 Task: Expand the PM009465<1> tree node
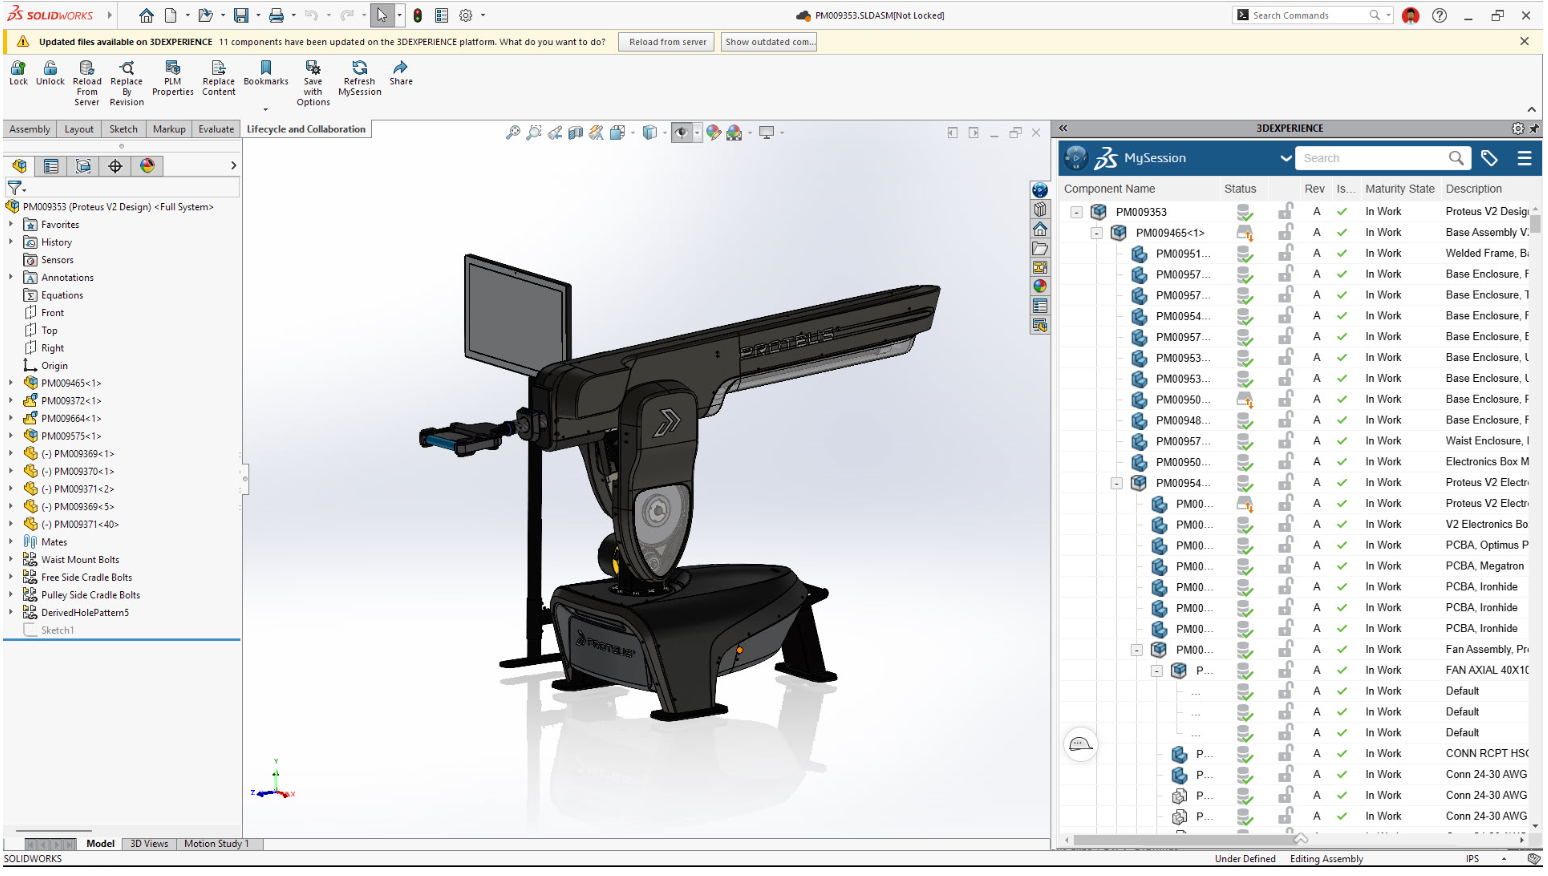click(11, 383)
